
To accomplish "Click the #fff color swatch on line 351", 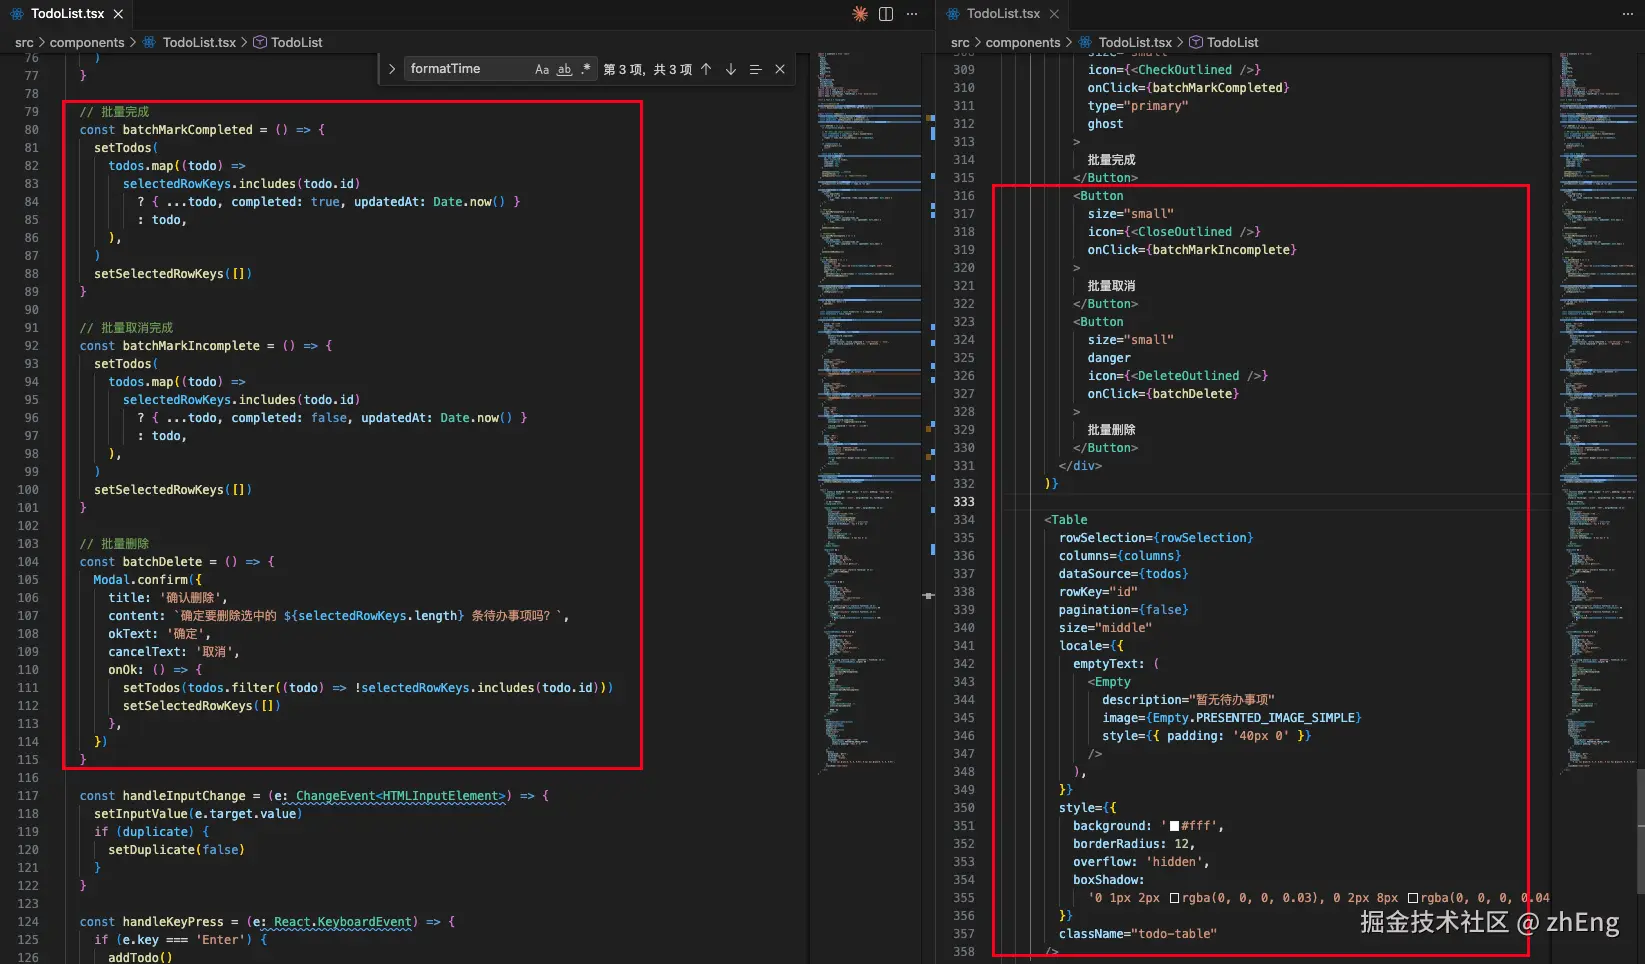I will click(1174, 826).
